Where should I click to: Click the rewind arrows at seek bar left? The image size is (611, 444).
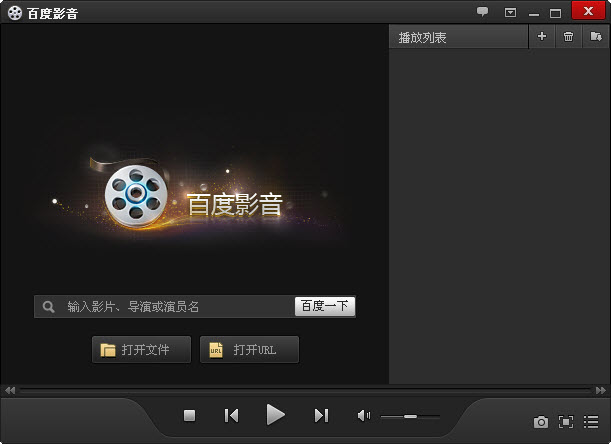10,389
